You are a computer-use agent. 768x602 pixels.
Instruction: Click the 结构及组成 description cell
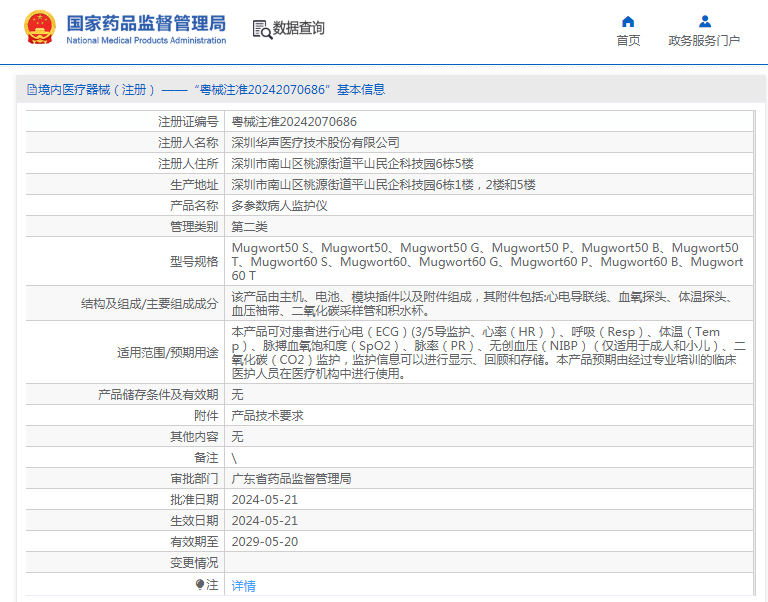[488, 304]
